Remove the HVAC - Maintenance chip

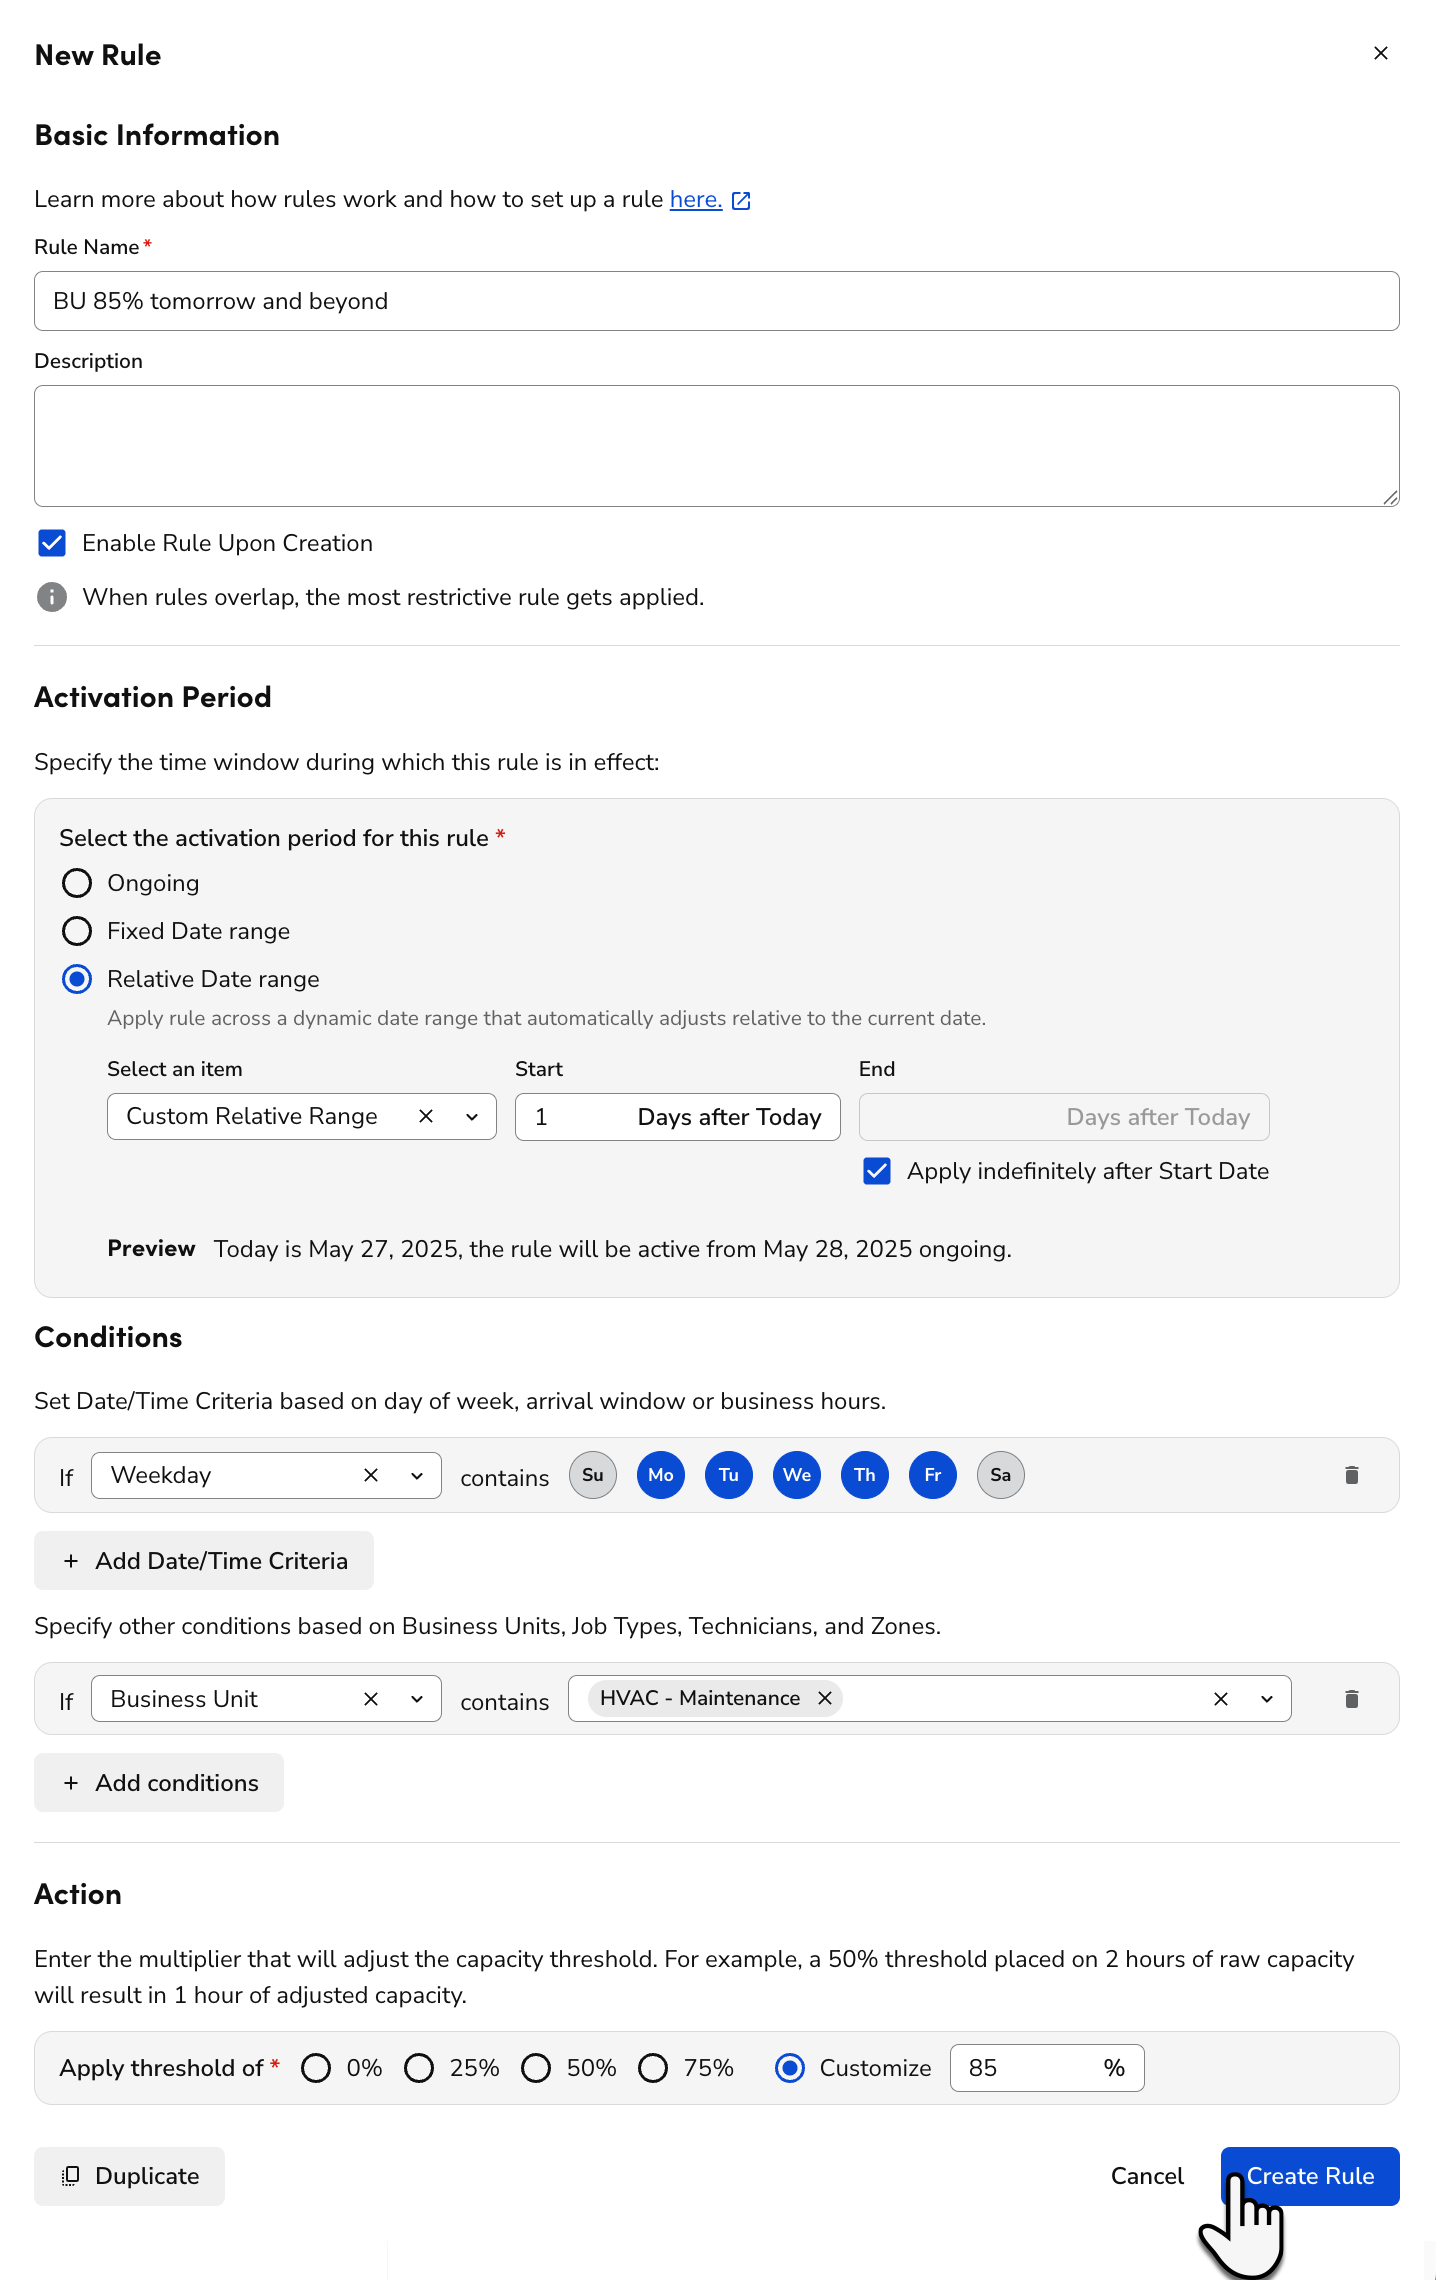pyautogui.click(x=825, y=1697)
